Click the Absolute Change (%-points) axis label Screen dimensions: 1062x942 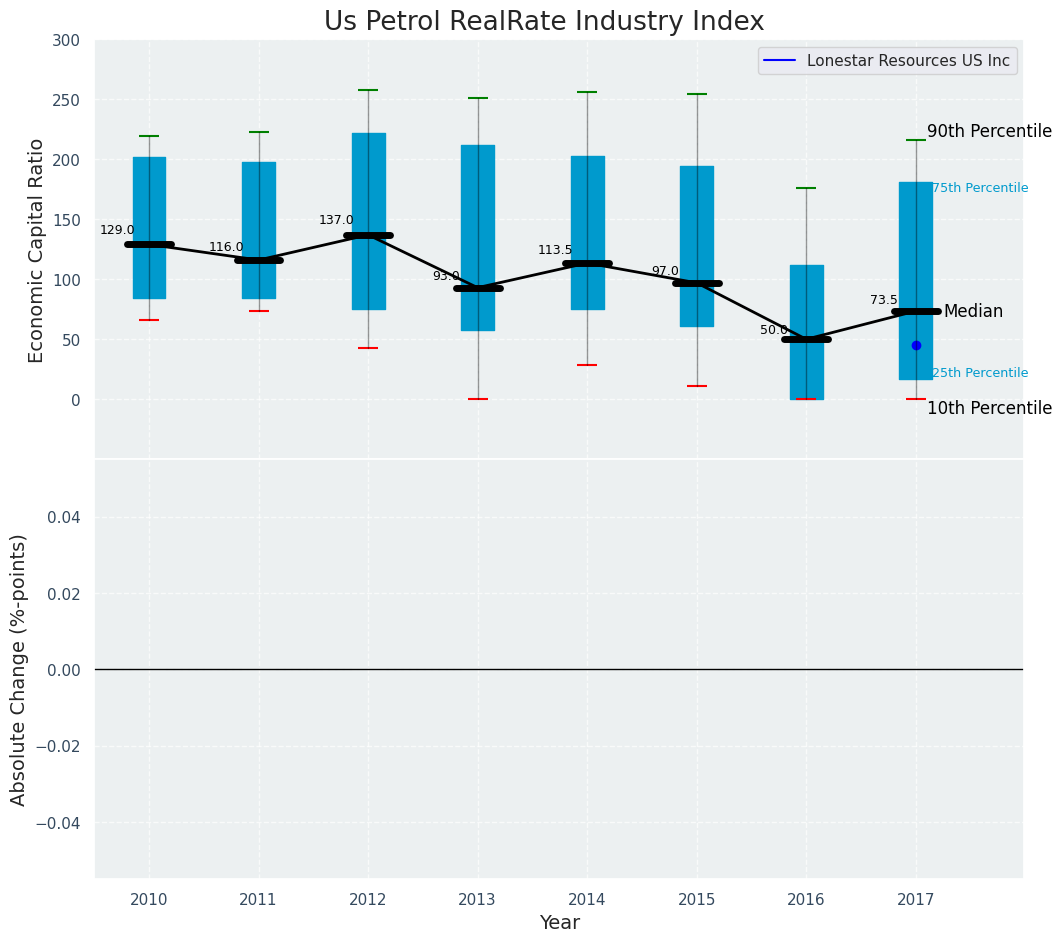click(x=19, y=669)
